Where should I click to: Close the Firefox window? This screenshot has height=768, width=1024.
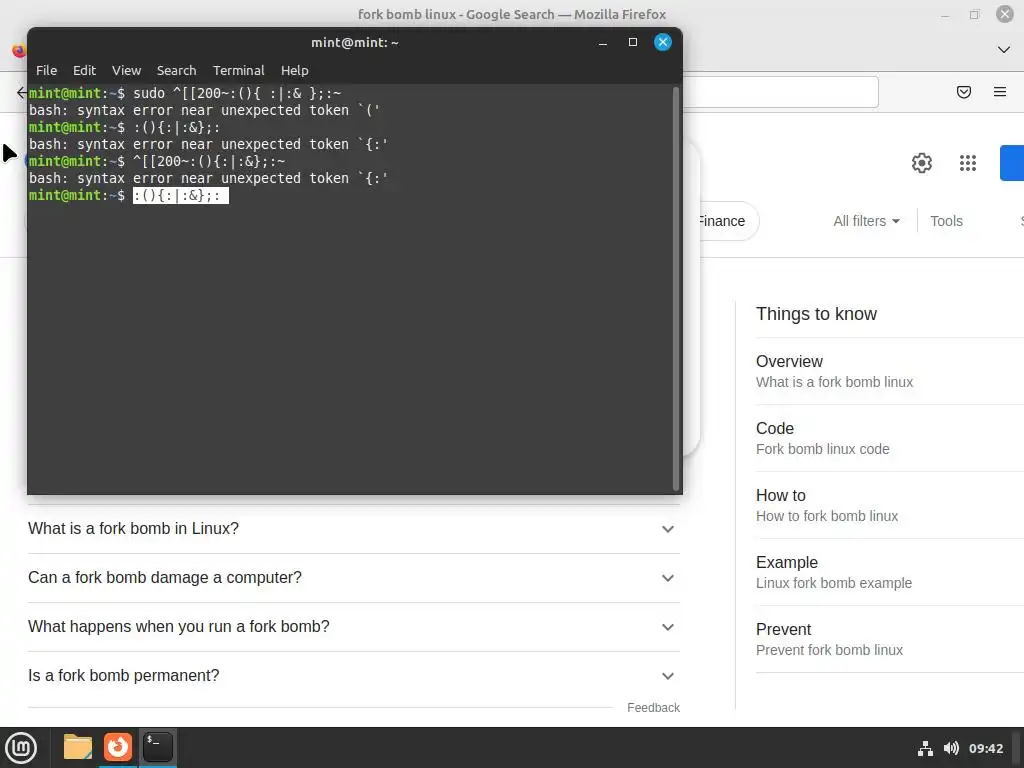click(x=1004, y=14)
